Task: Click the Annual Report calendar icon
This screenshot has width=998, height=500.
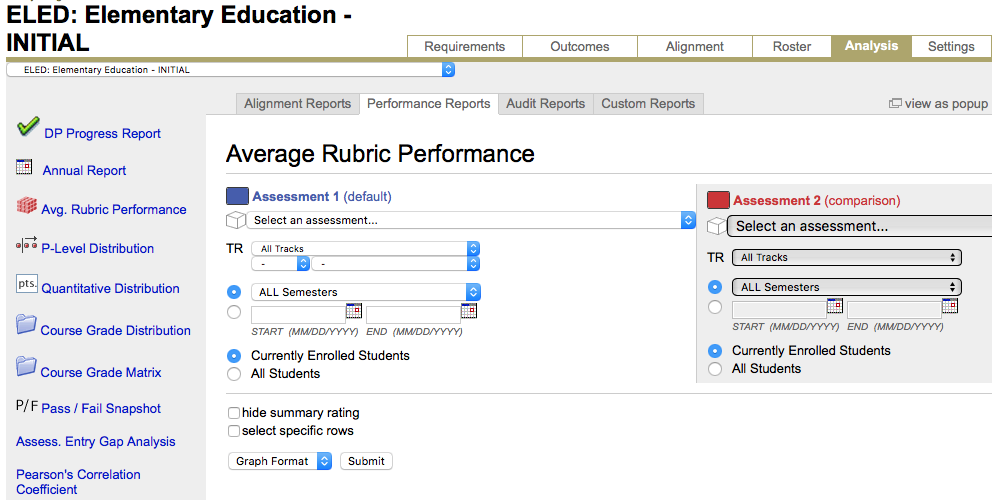Action: point(25,168)
